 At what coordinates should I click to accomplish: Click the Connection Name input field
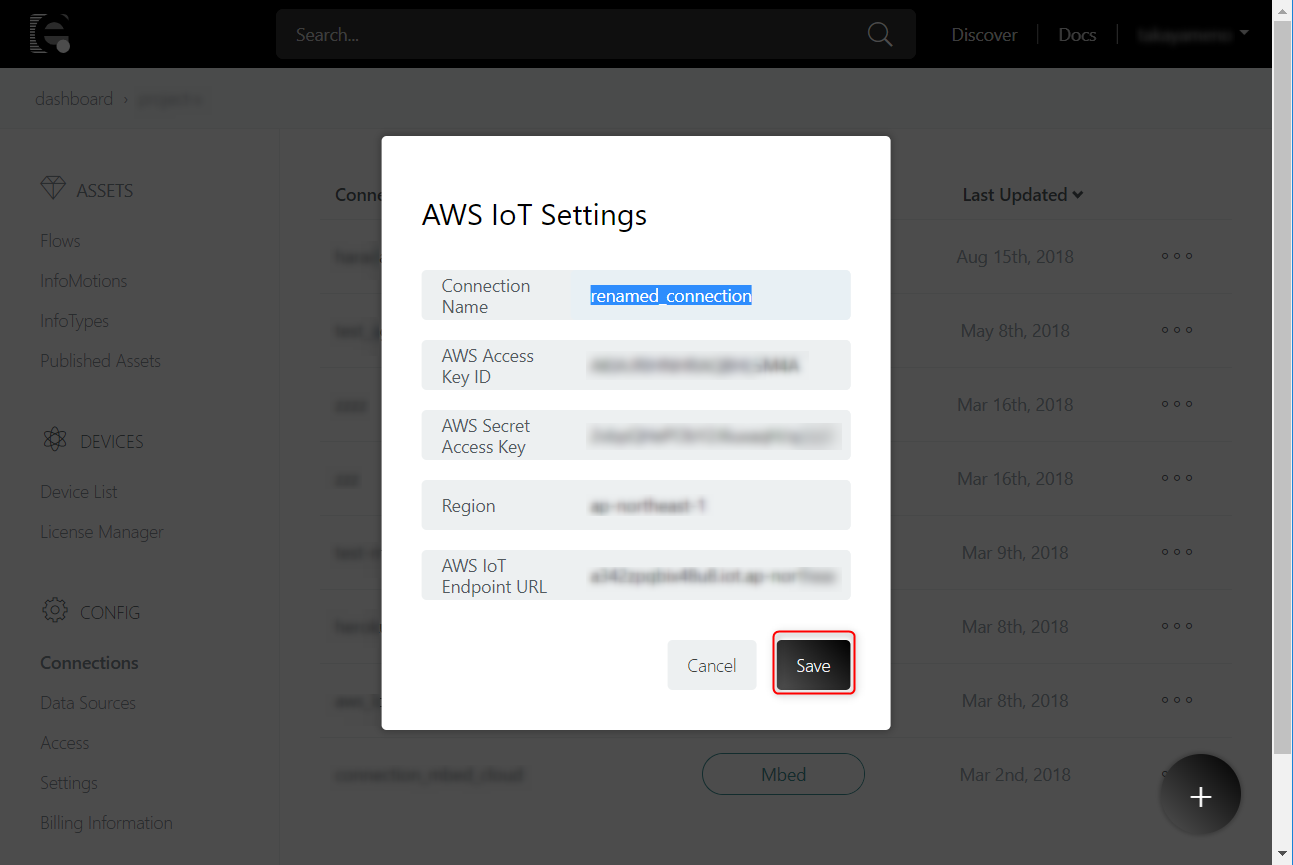712,296
